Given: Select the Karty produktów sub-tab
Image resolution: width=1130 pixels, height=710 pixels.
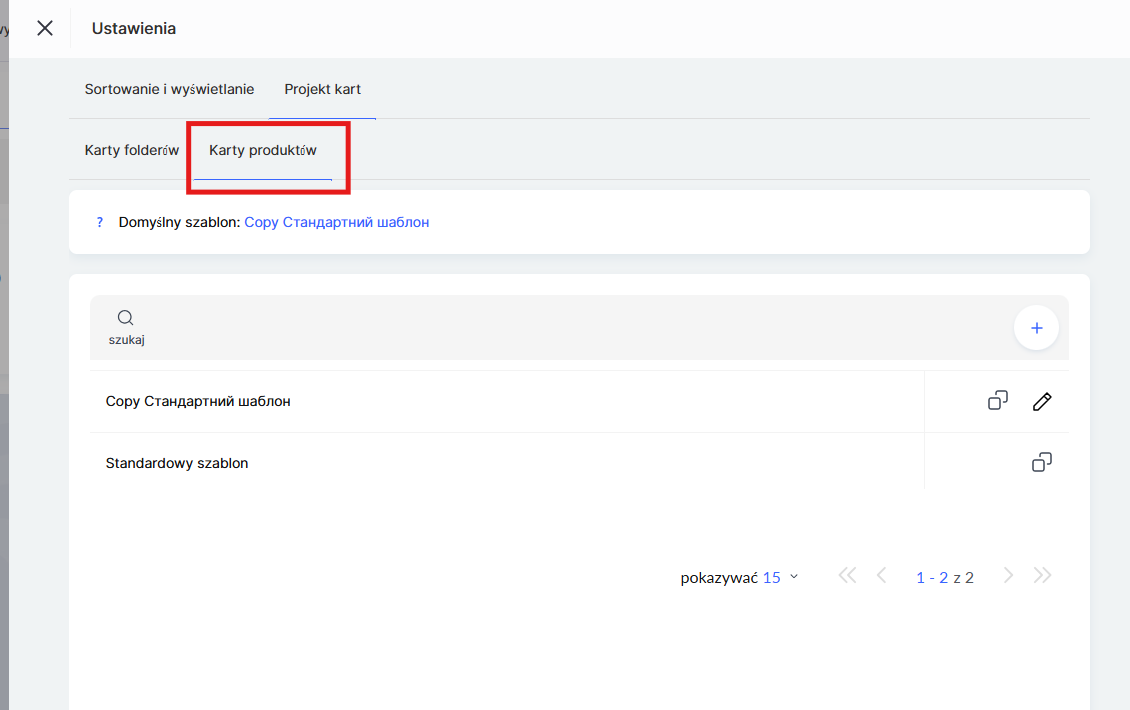Looking at the screenshot, I should 263,151.
